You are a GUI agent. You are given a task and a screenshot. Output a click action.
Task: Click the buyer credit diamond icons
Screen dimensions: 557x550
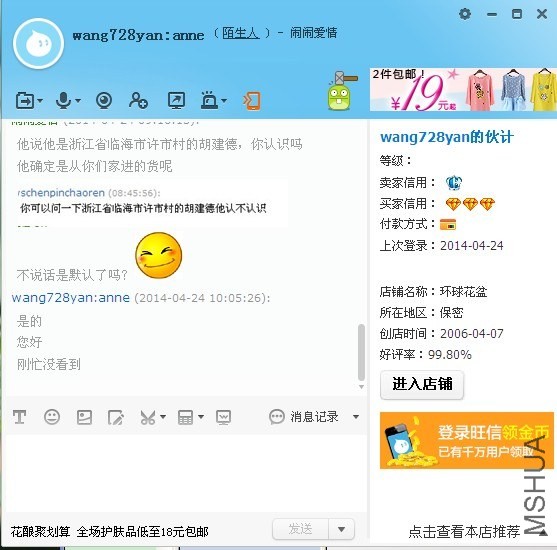pyautogui.click(x=470, y=204)
